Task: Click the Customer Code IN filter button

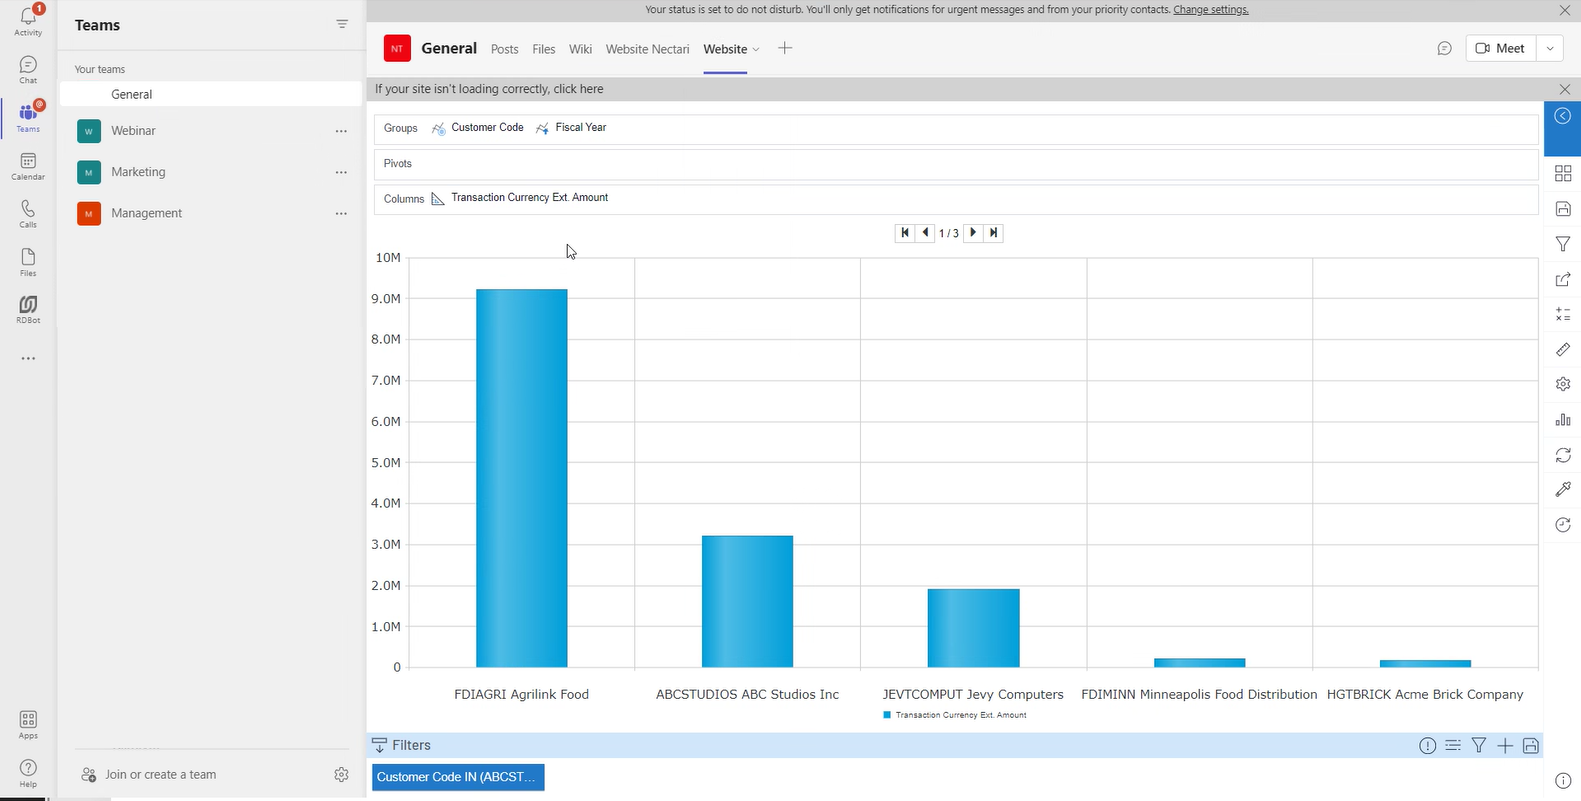Action: 457,777
